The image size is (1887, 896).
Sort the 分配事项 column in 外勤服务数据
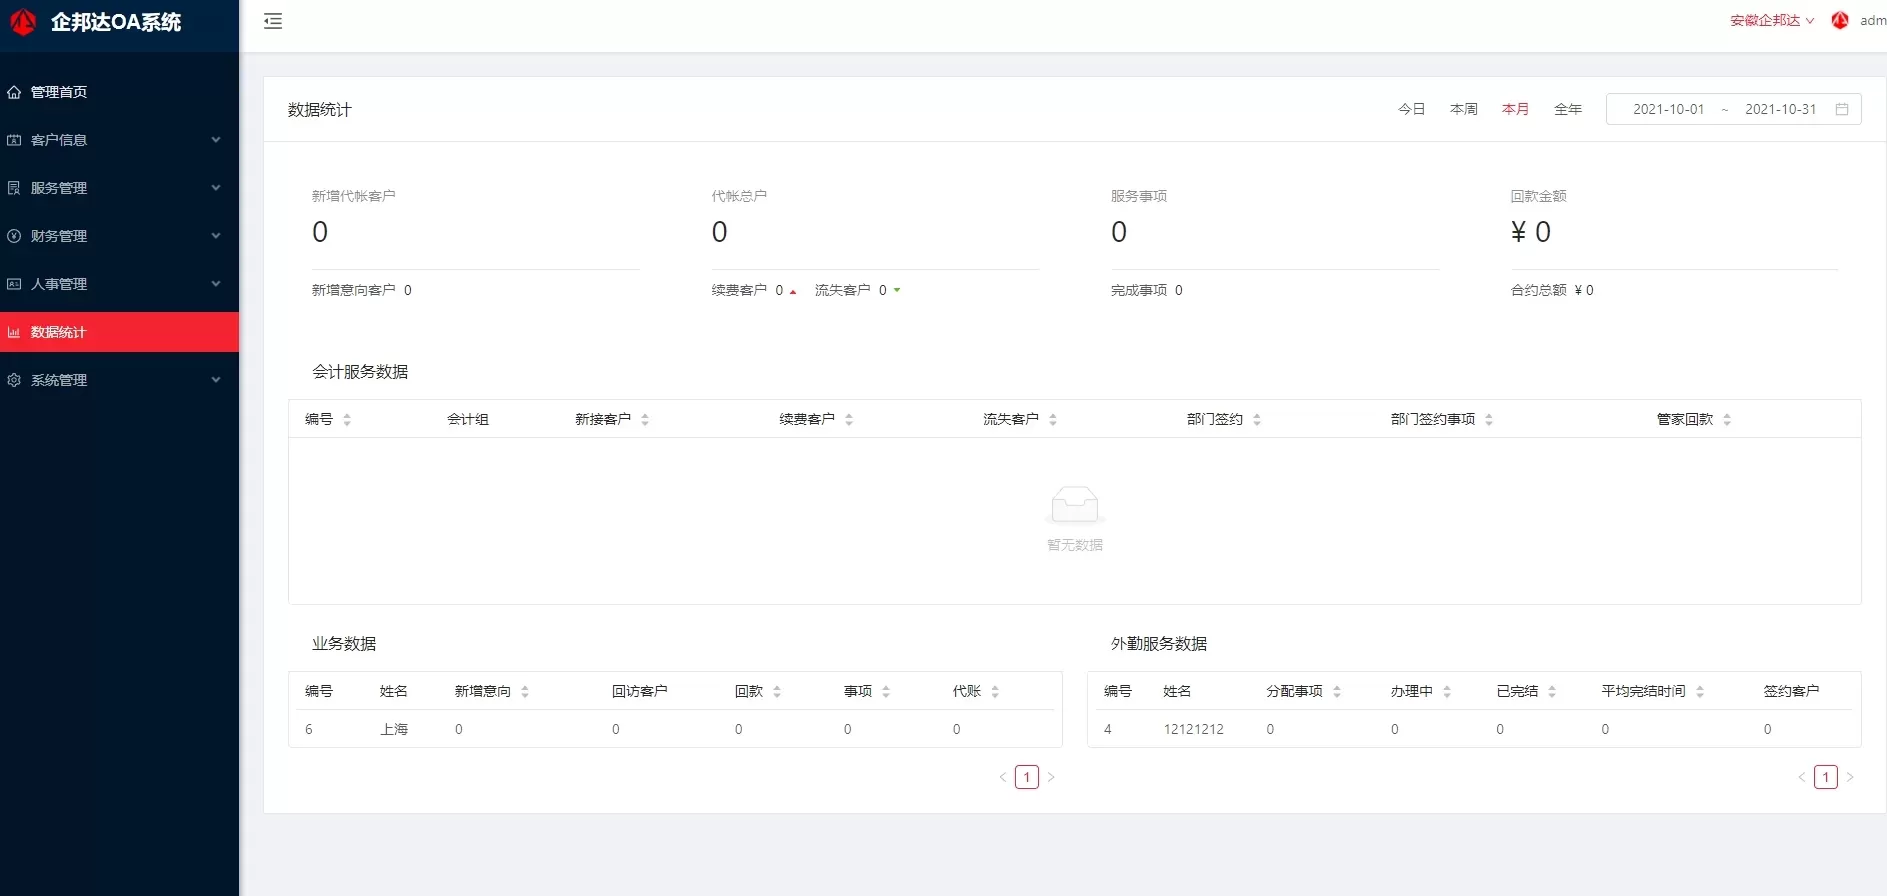(x=1337, y=692)
